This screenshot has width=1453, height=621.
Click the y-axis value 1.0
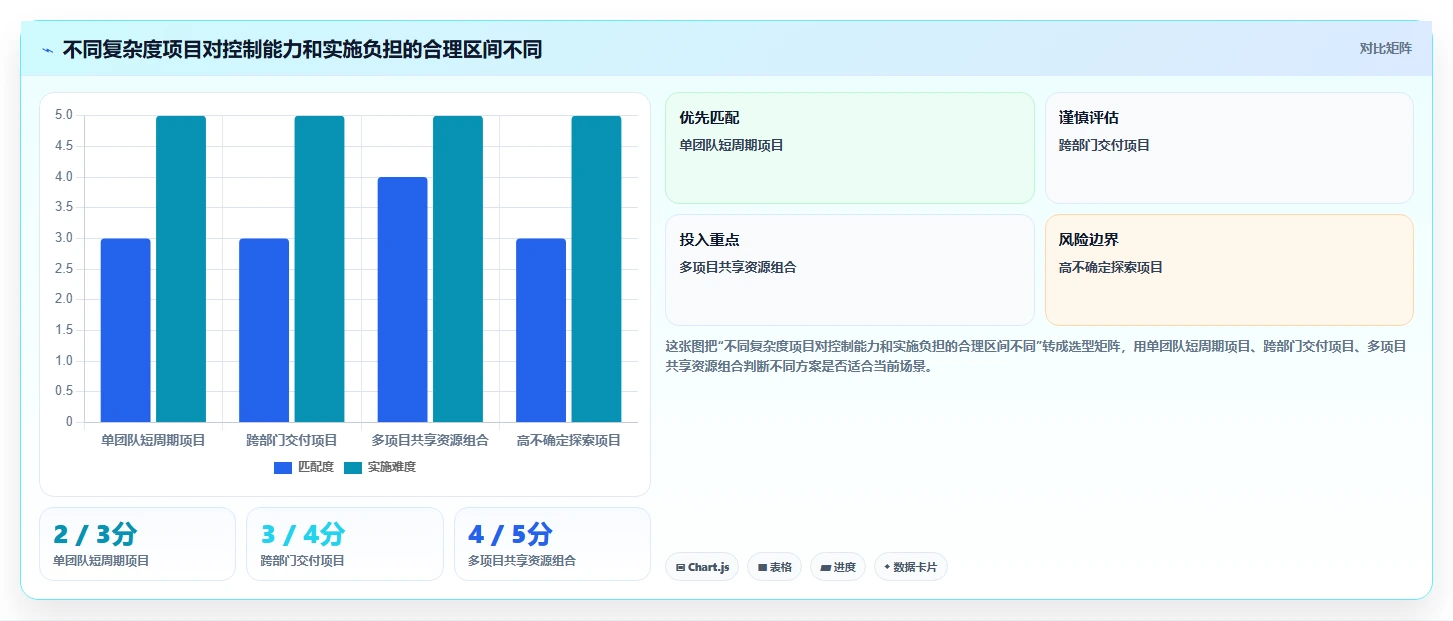63,360
